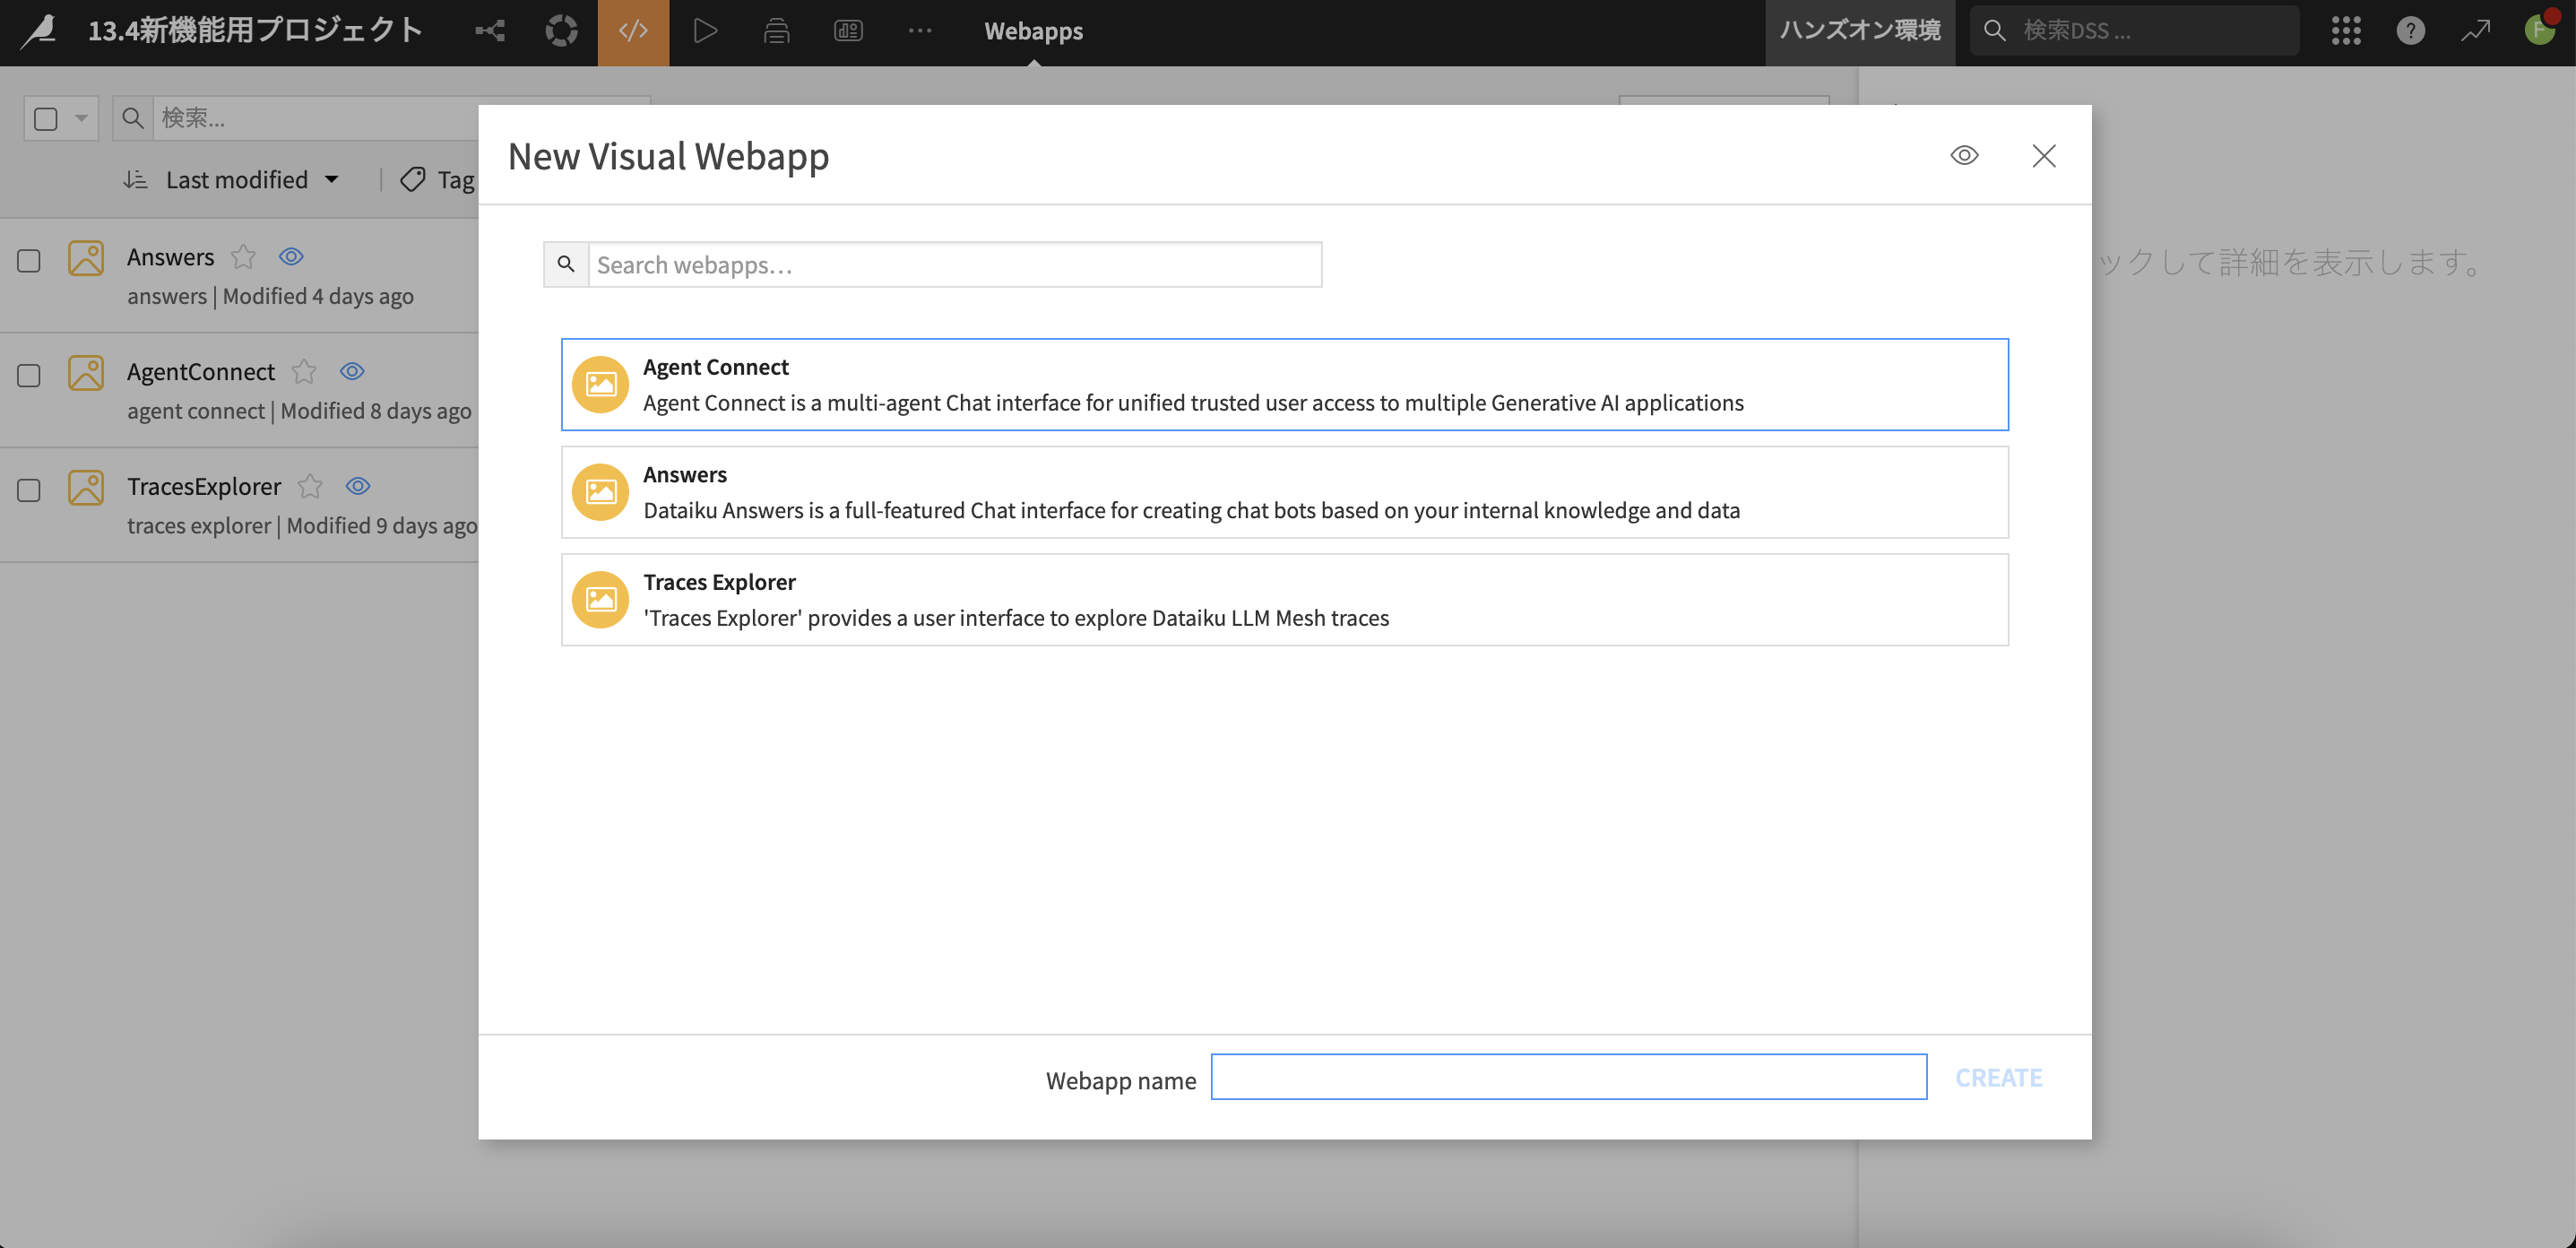Check the TracesExplorer webapp checkbox

tap(29, 490)
